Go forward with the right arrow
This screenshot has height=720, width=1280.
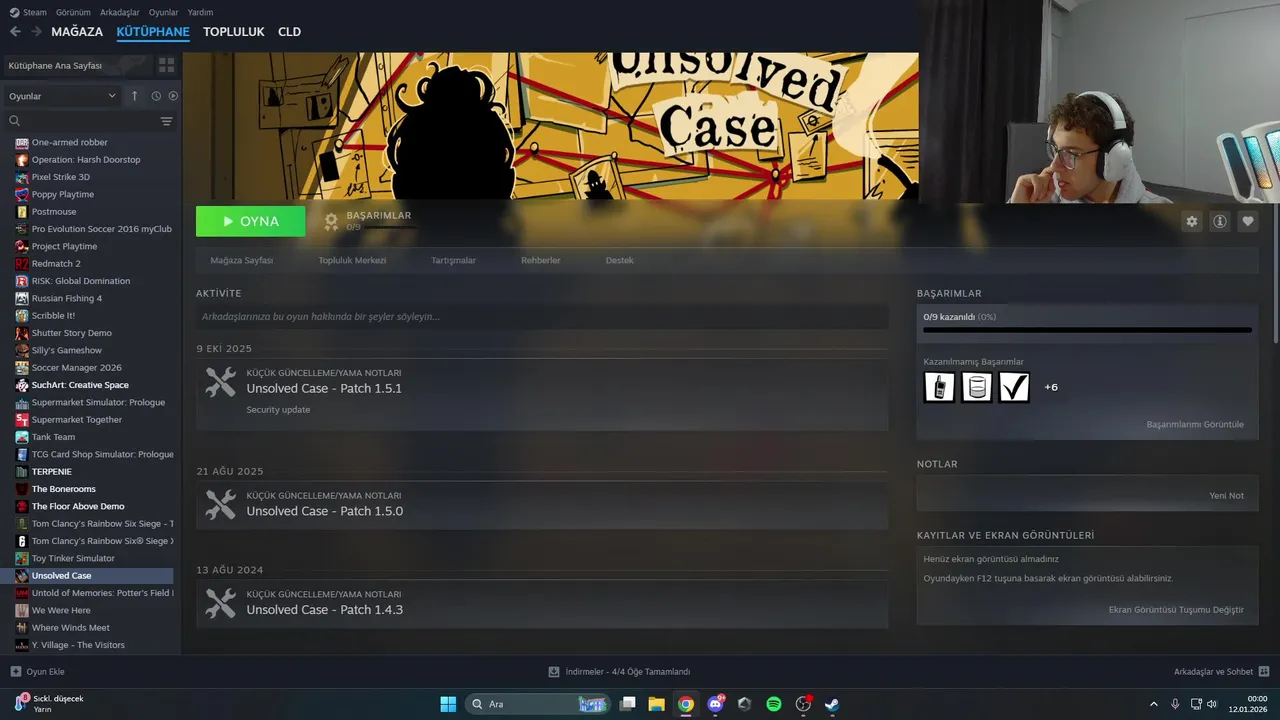[36, 32]
